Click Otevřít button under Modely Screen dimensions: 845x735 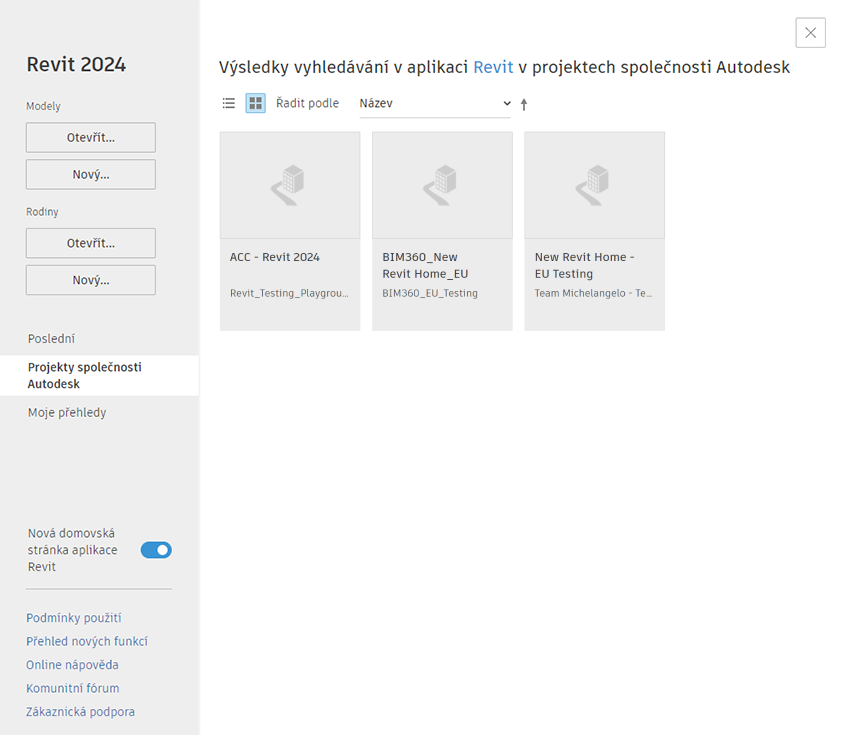click(x=91, y=137)
